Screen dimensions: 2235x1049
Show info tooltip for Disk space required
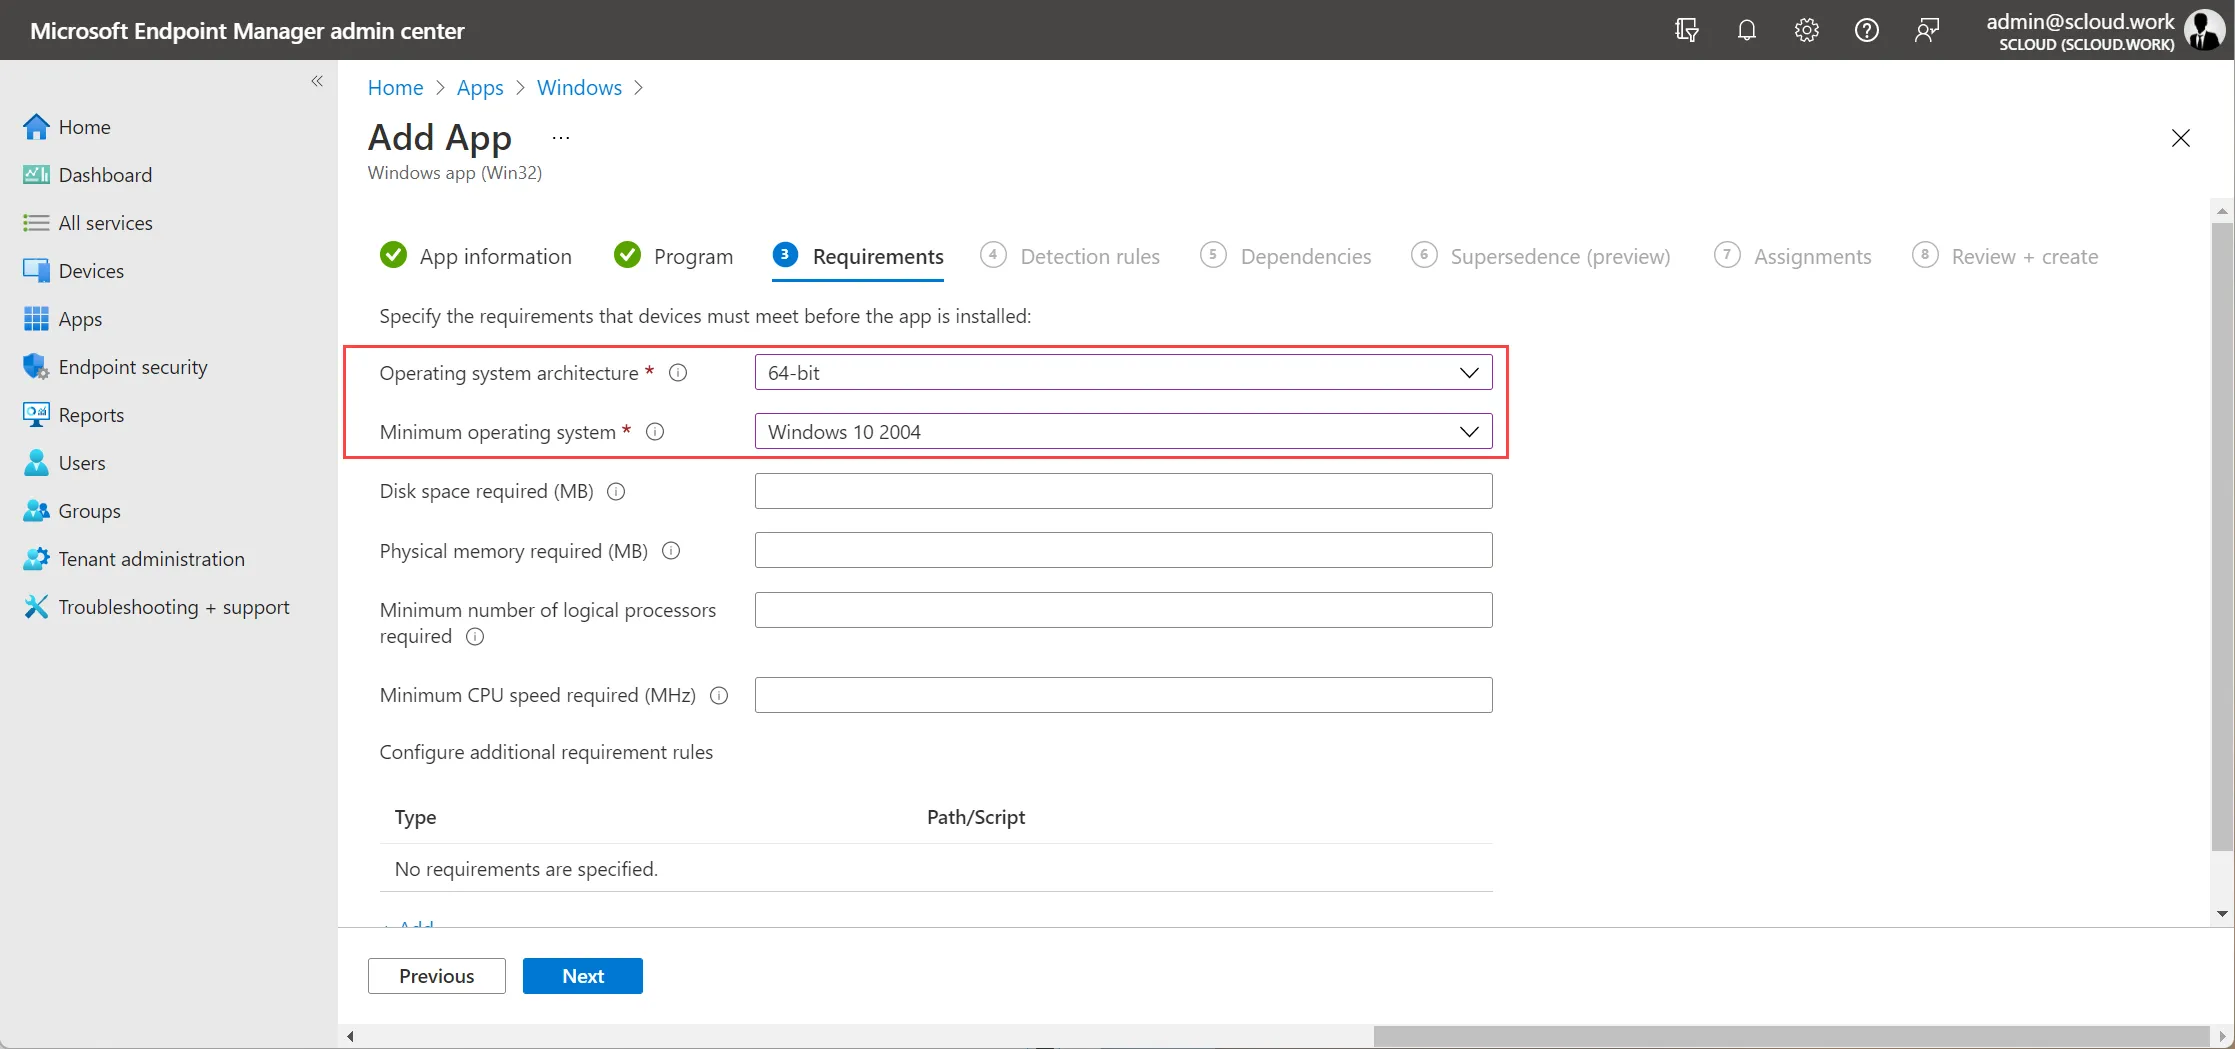tap(616, 491)
